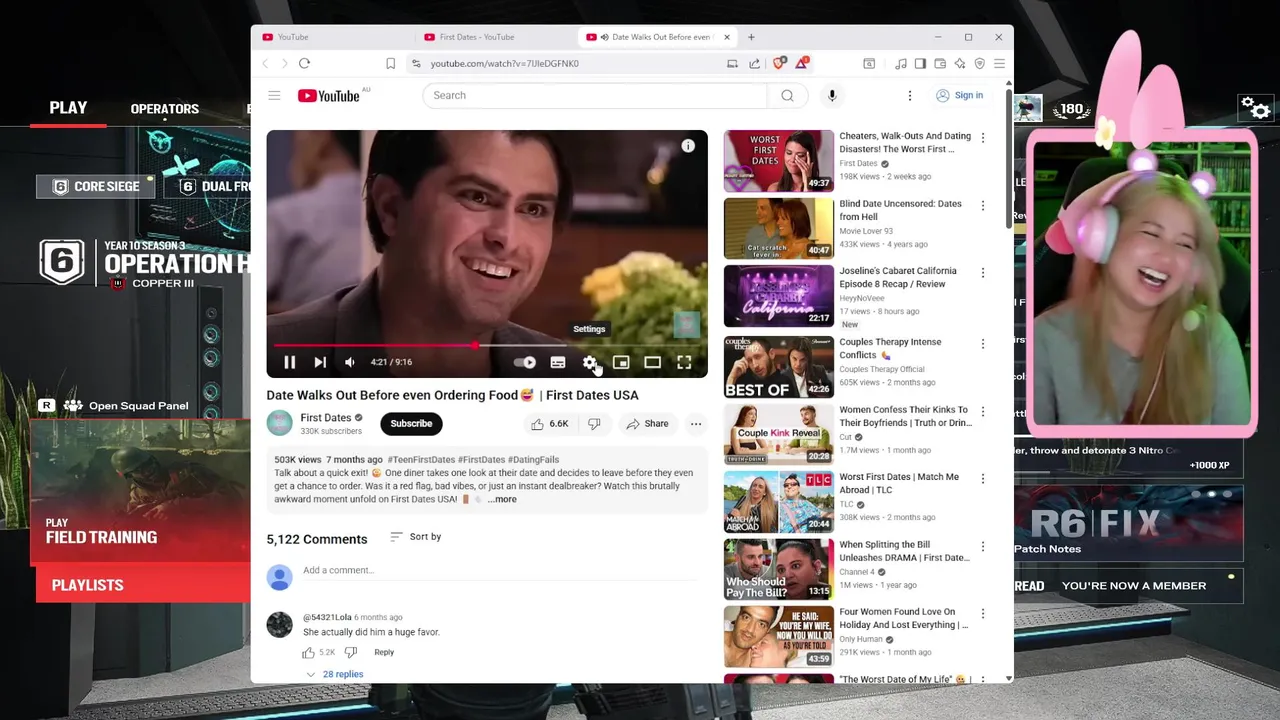Toggle the browser sidebar panel
Screen dimensions: 1280x720
pyautogui.click(x=920, y=63)
